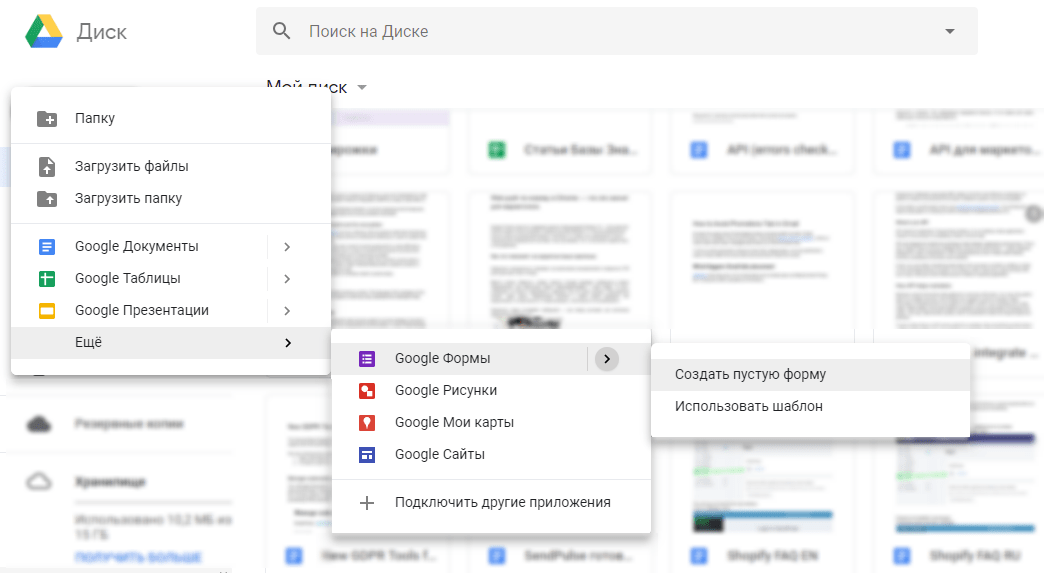The width and height of the screenshot is (1044, 573).
Task: Click the outlined storage cloud icon in the sidebar
Action: pos(39,481)
